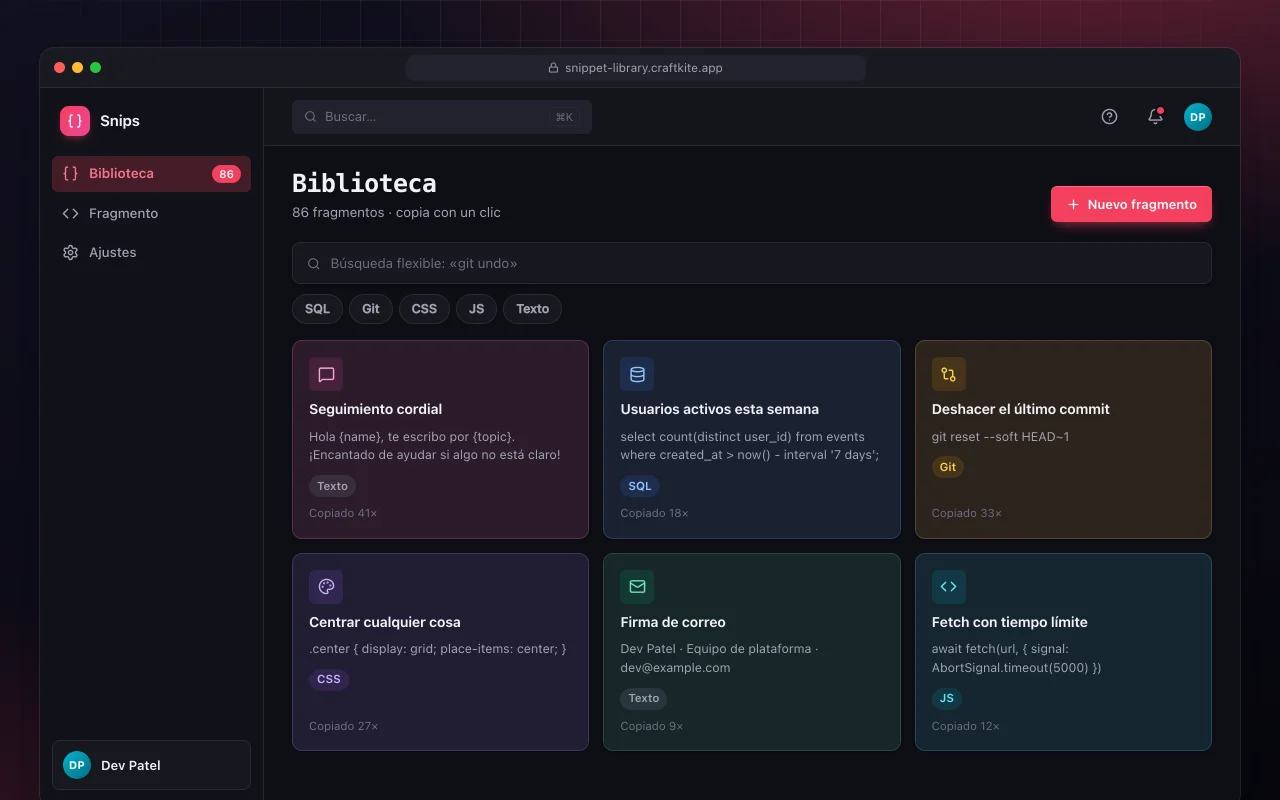Click Texto tag on Seguimiento cordial card

pos(332,486)
